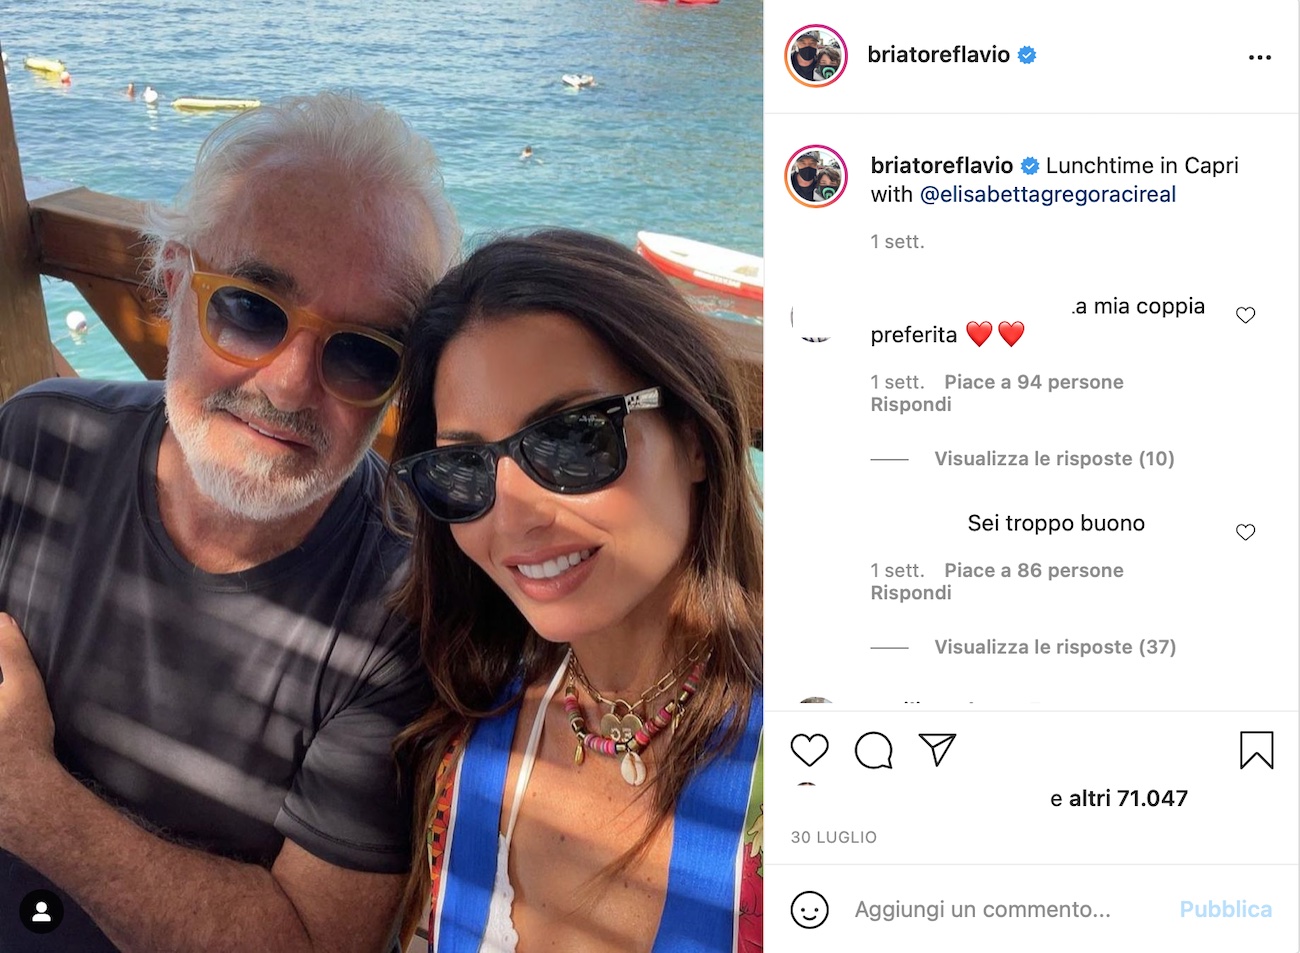Share the post via paper plane icon

(937, 750)
